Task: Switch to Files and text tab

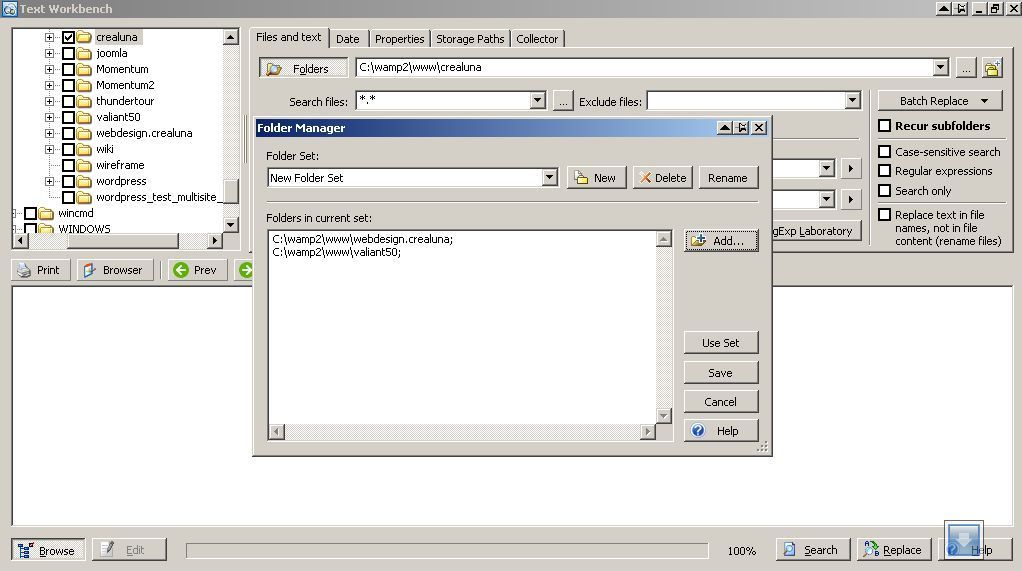Action: [289, 37]
